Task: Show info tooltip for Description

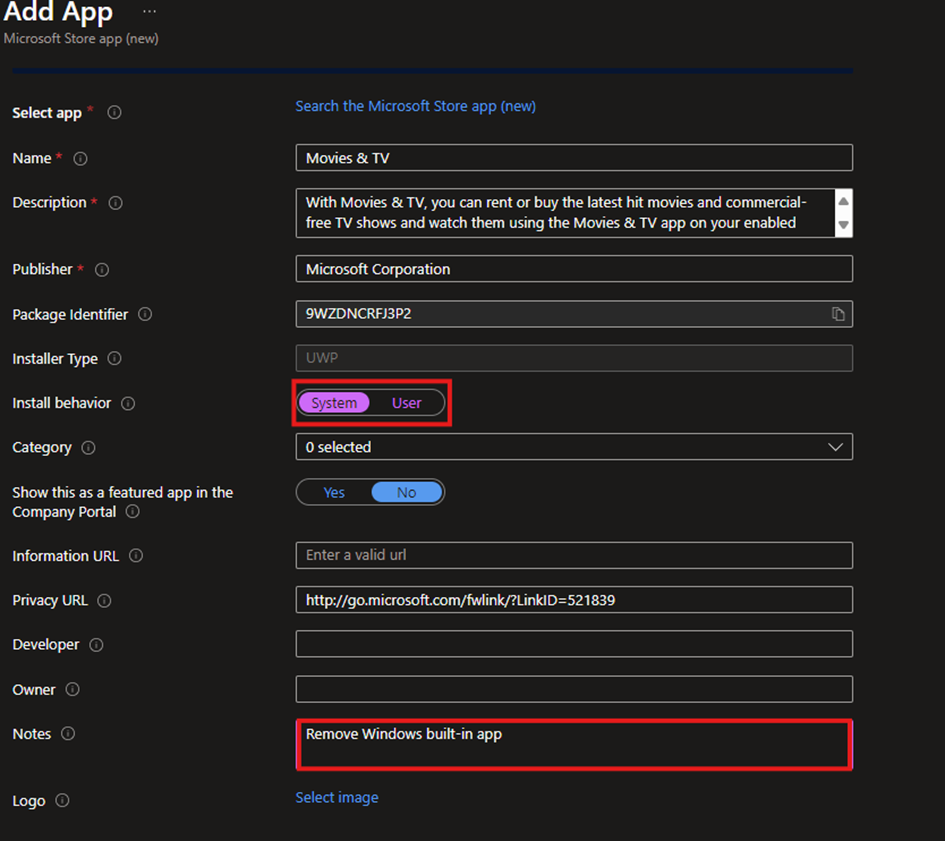Action: pyautogui.click(x=115, y=203)
